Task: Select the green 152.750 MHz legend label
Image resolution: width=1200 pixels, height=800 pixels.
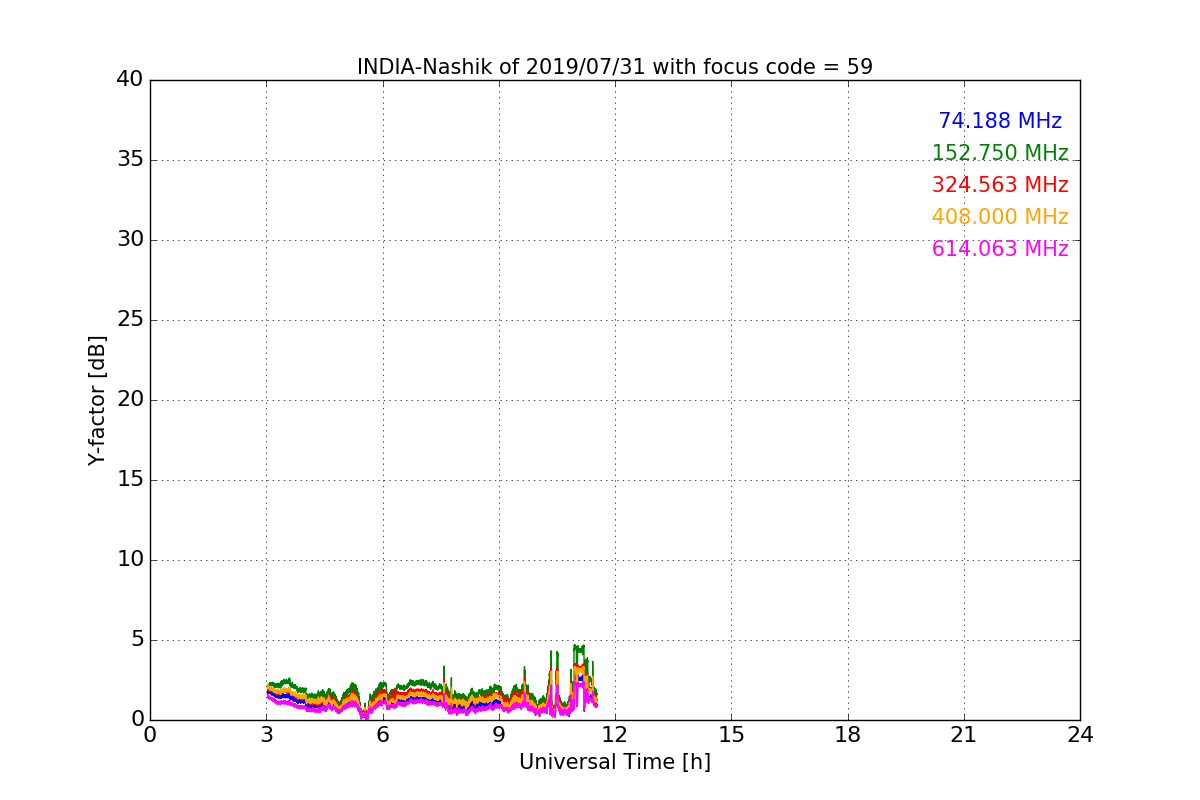Action: coord(1000,153)
